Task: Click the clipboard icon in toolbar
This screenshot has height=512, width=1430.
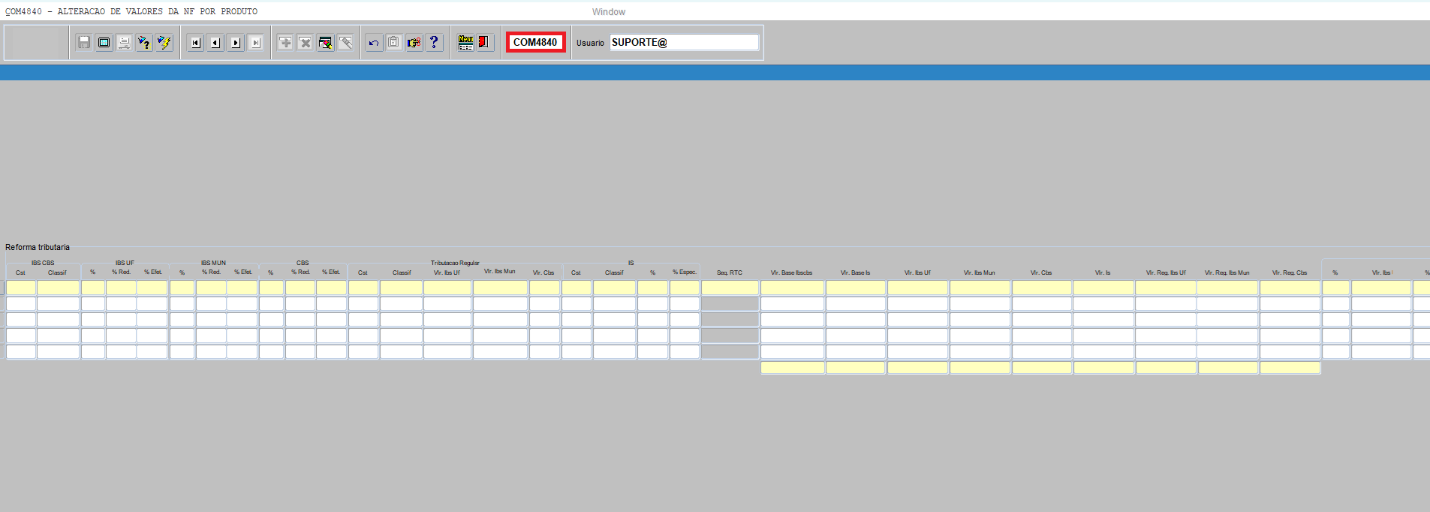Action: (x=394, y=43)
